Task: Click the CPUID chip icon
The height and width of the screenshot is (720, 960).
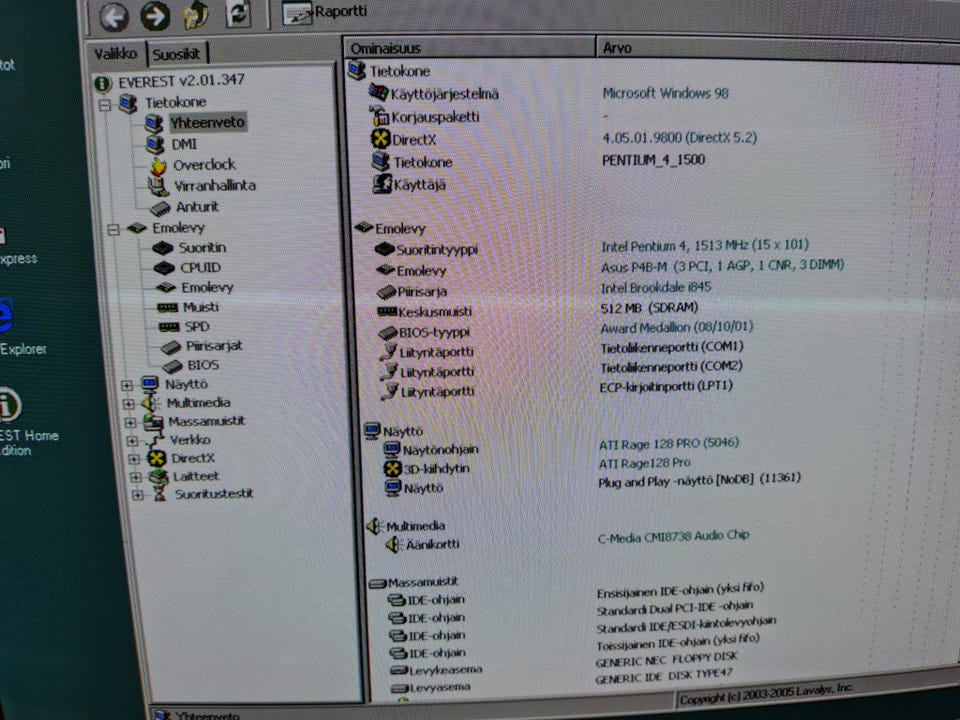Action: [164, 268]
